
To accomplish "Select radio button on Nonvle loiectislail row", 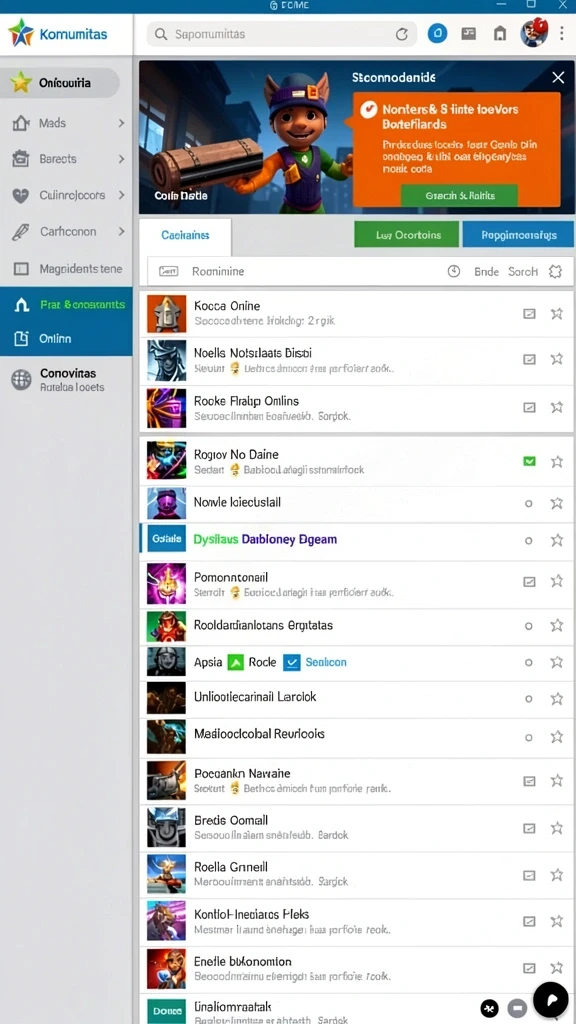I will click(529, 504).
